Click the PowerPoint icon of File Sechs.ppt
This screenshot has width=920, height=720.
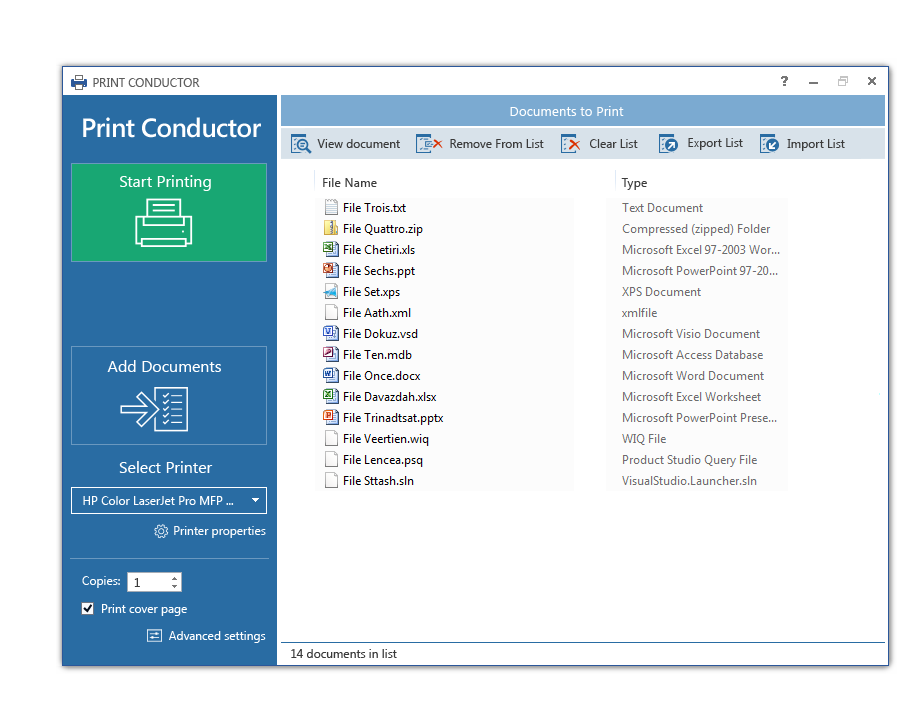[x=330, y=270]
